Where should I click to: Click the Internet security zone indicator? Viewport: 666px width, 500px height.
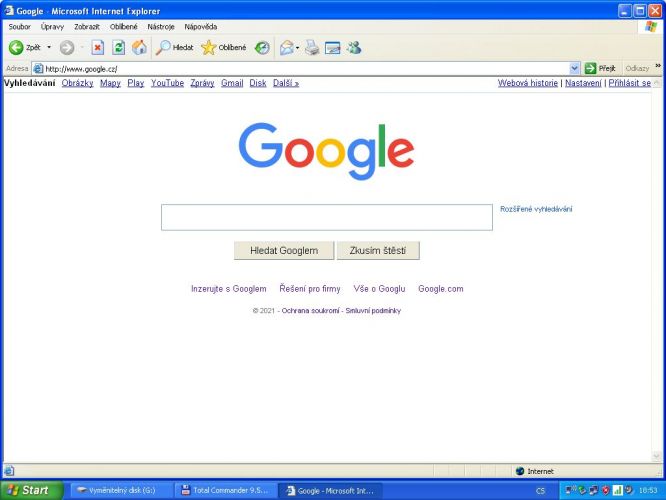click(x=534, y=471)
